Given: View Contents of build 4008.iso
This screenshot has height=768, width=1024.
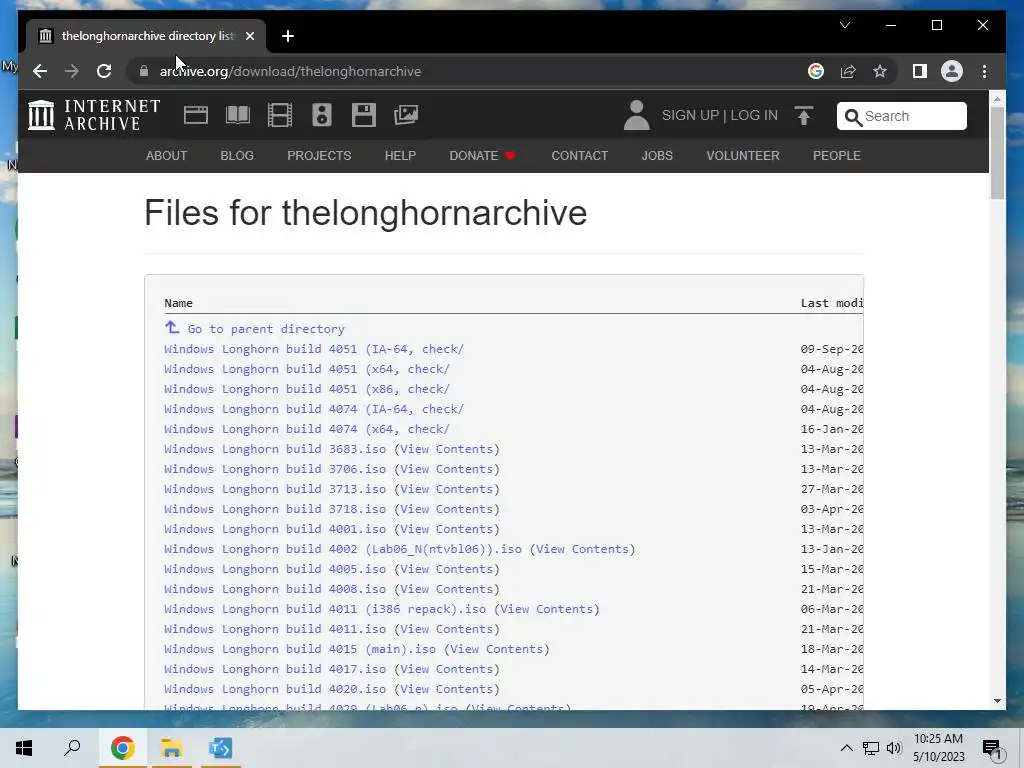Looking at the screenshot, I should [446, 589].
